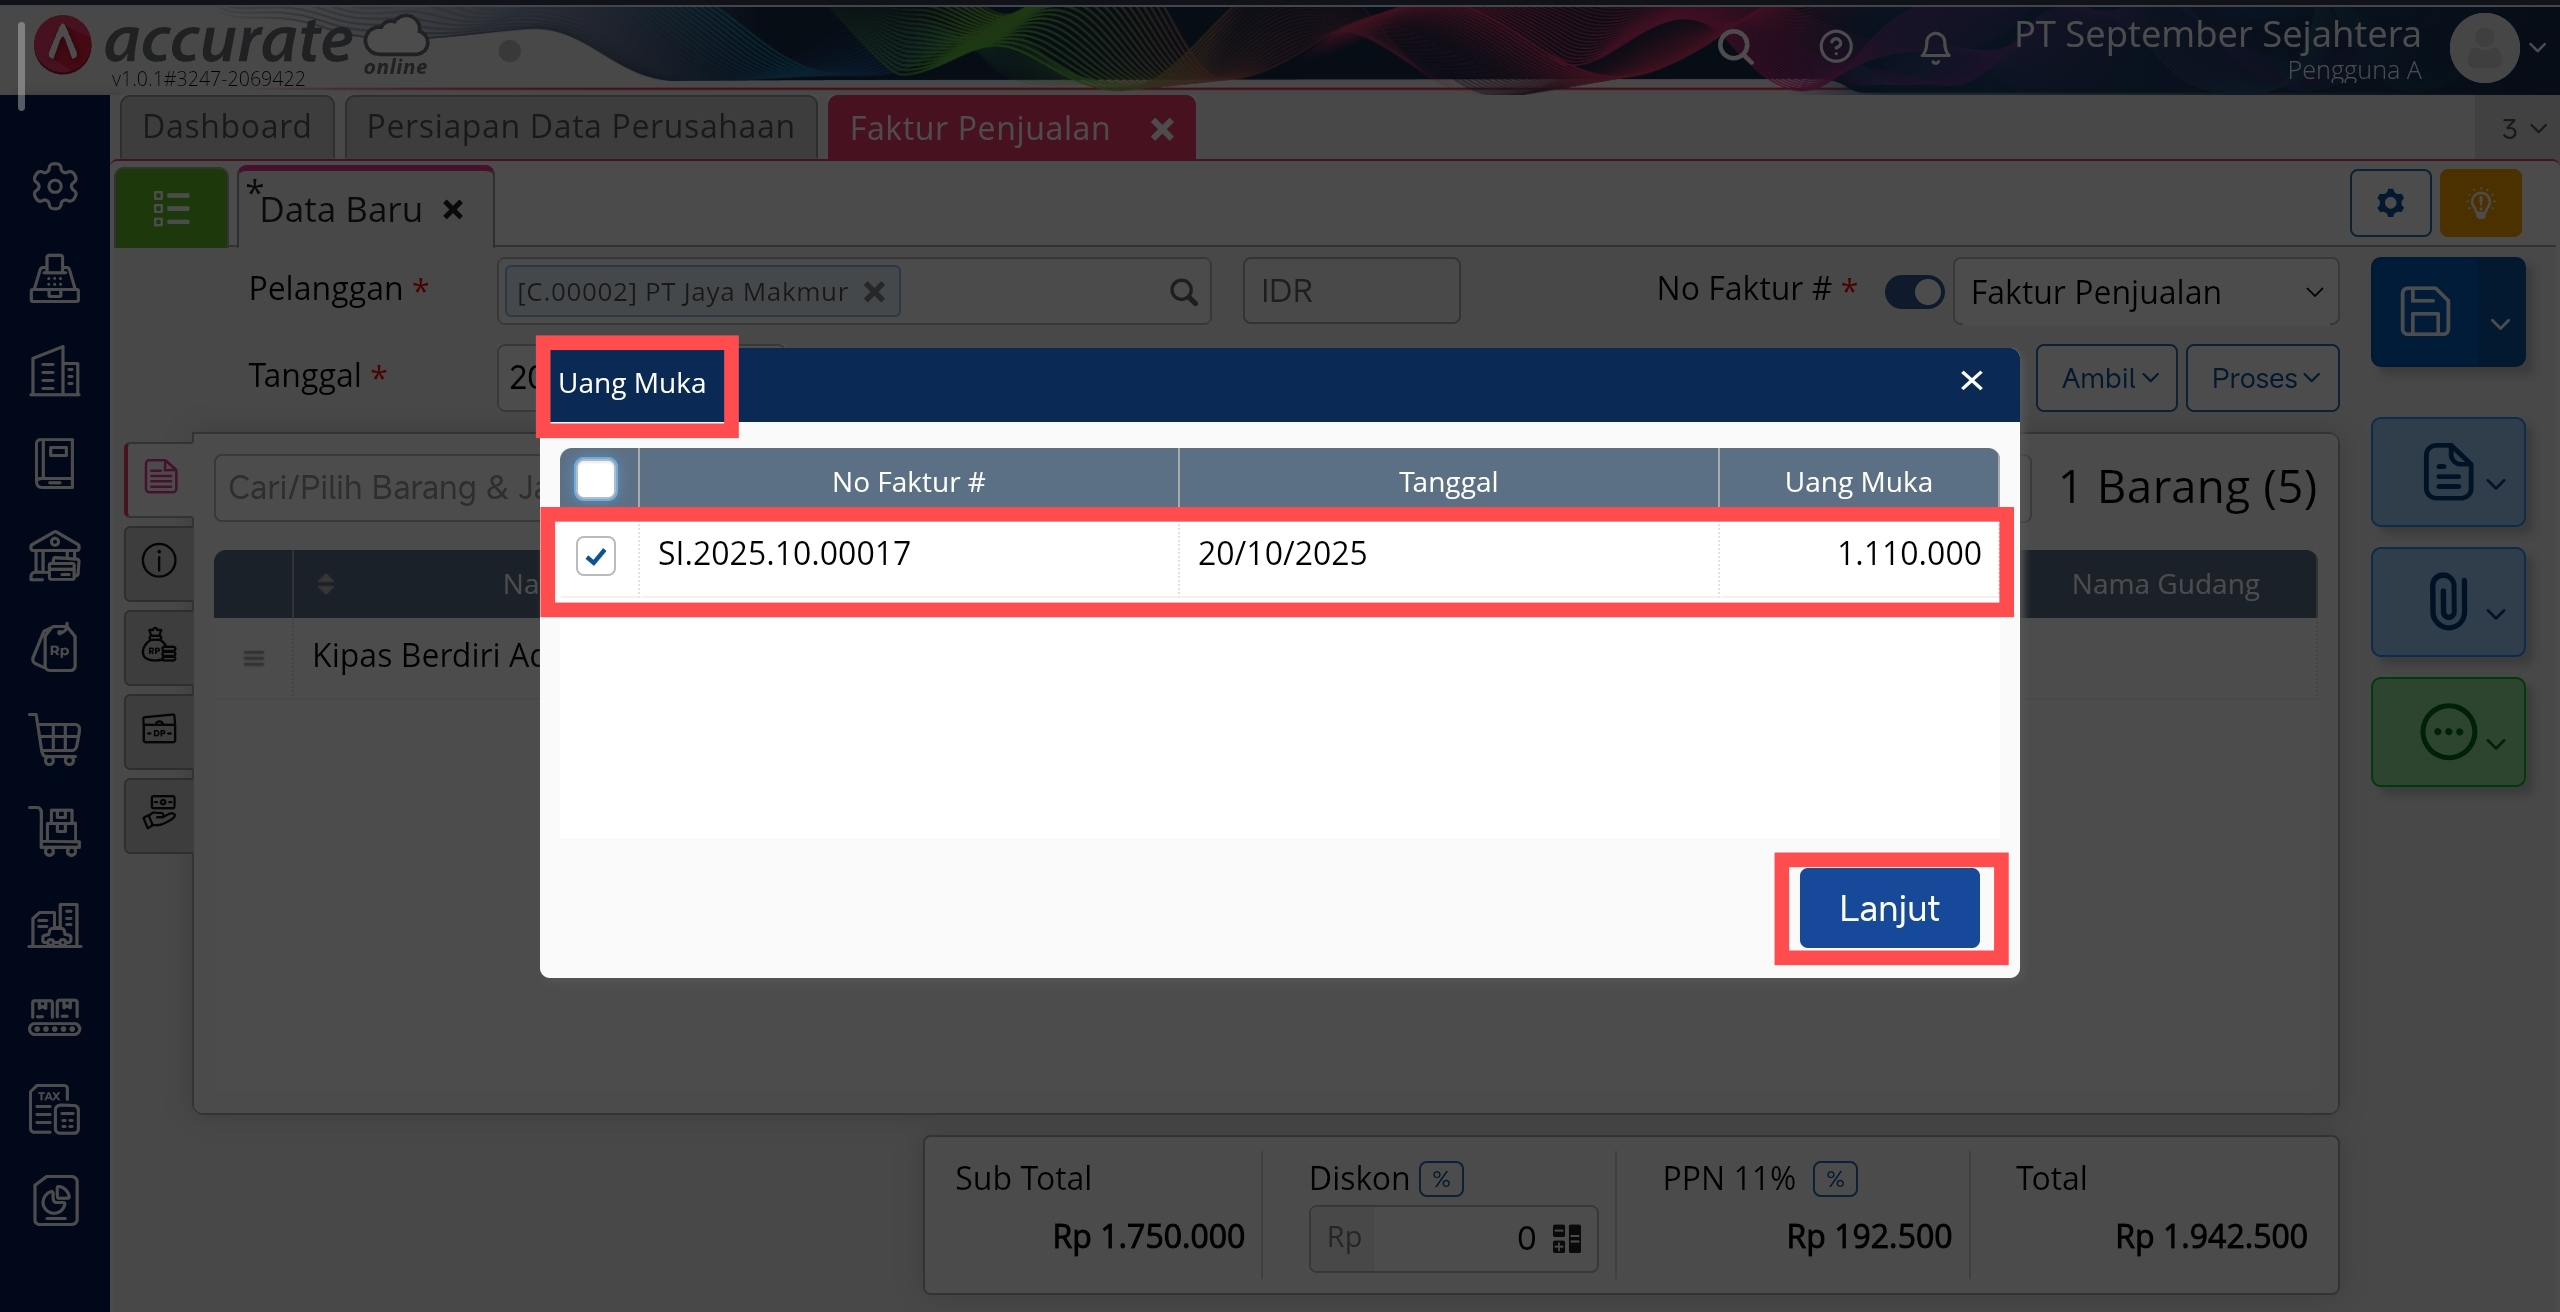Uncheck the SI.2025.10.00017 row checkbox
The height and width of the screenshot is (1312, 2560).
click(x=596, y=555)
